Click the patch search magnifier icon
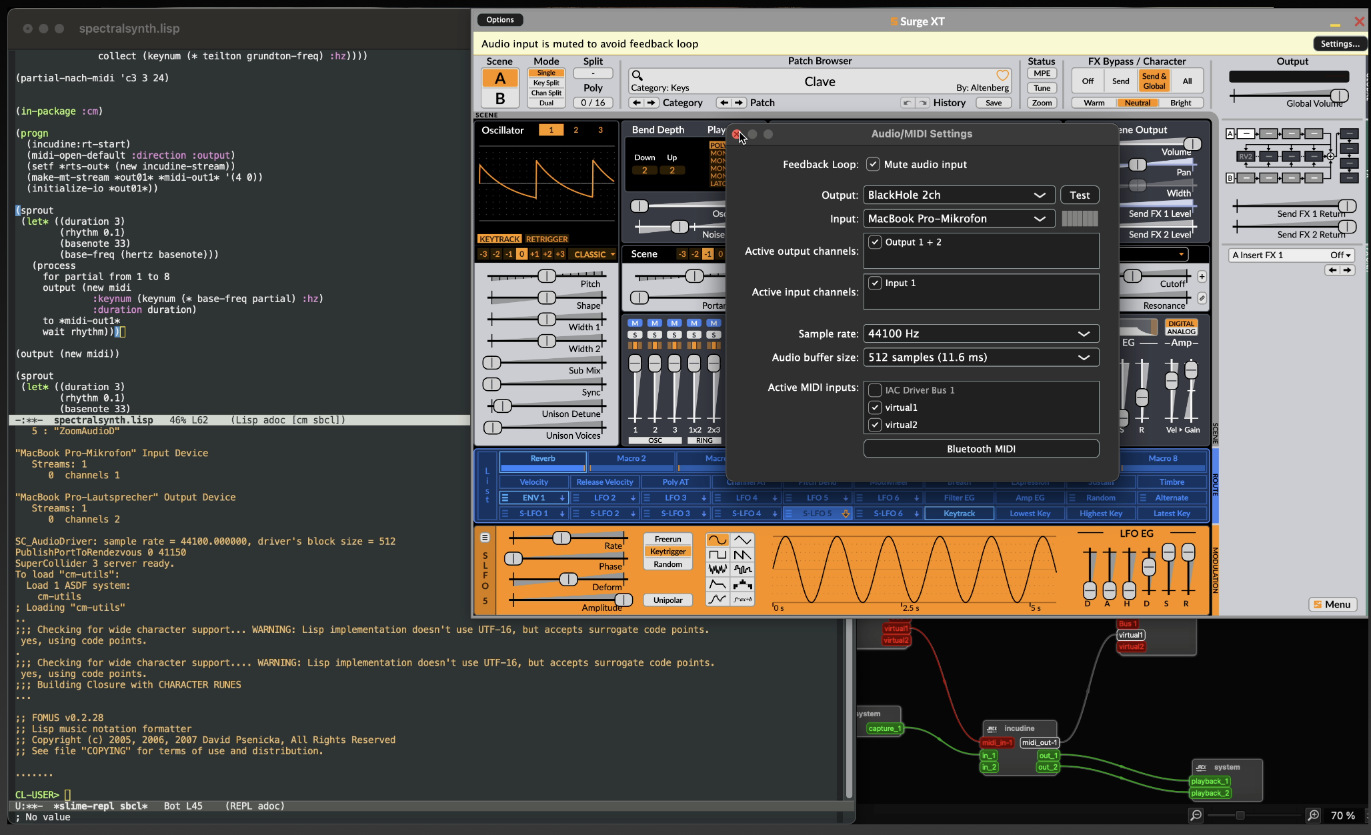Viewport: 1371px width, 835px height. 637,75
